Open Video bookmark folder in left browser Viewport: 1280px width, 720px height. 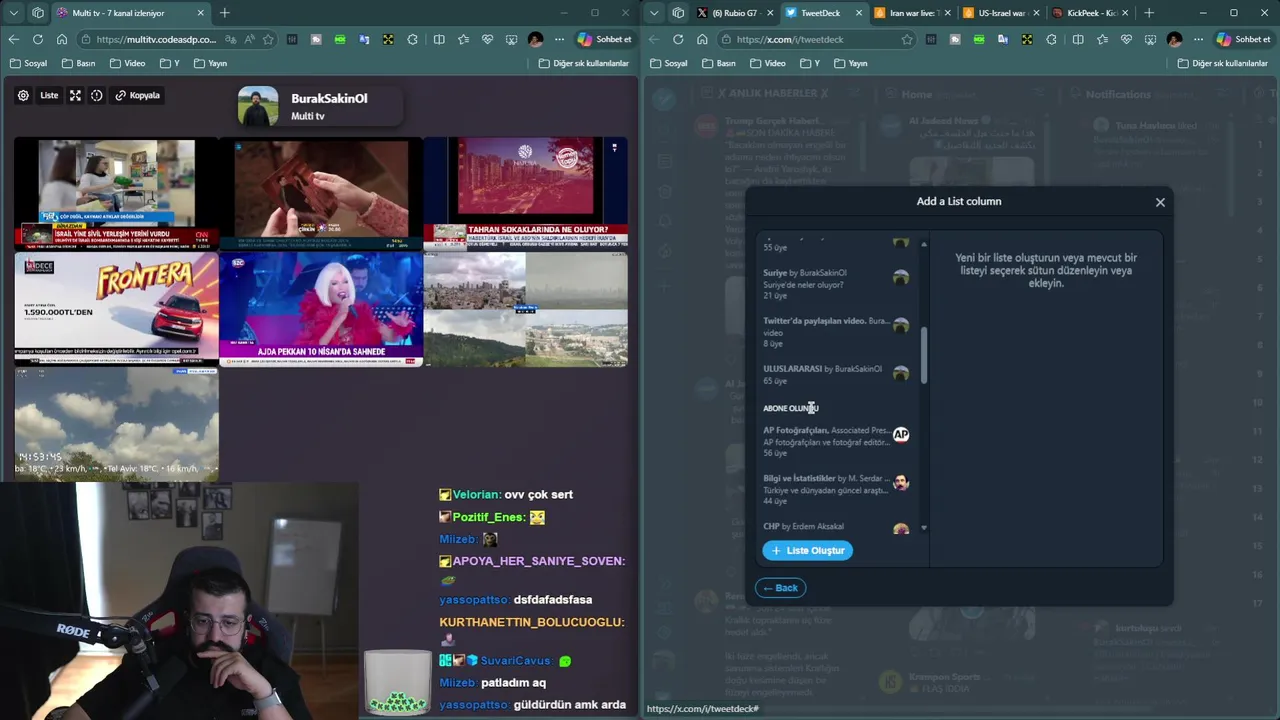(x=128, y=63)
